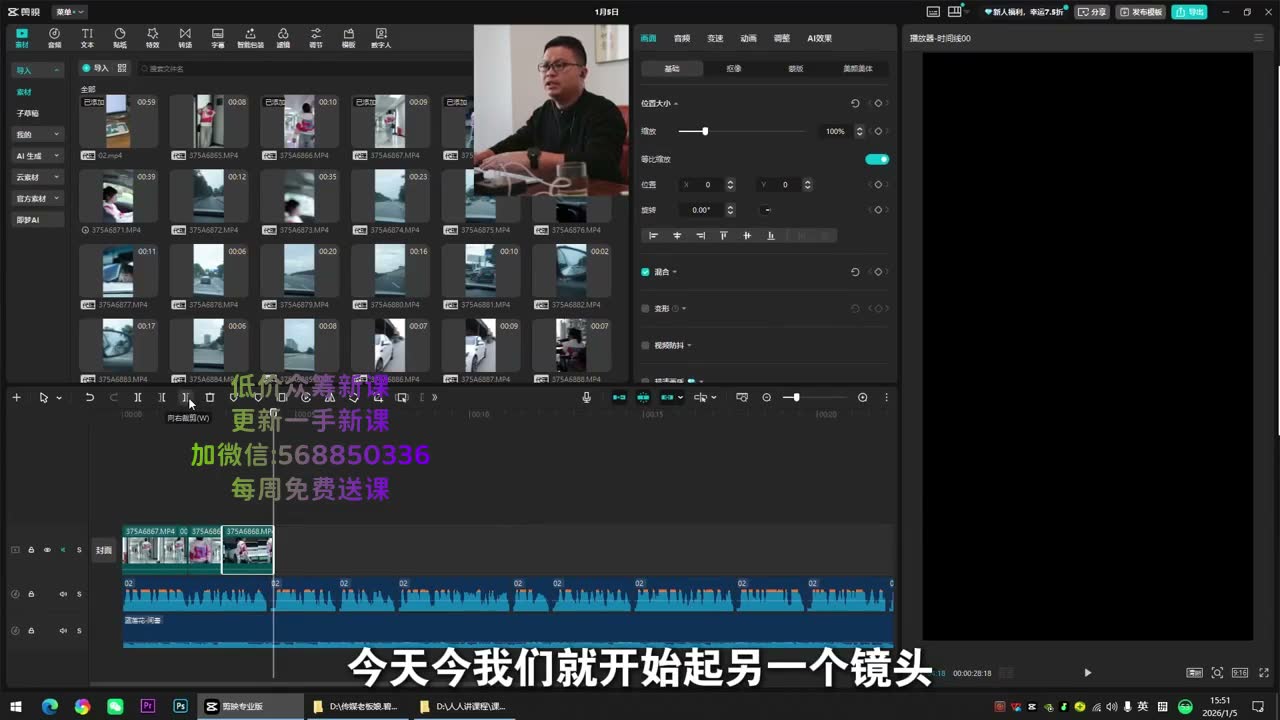Screen dimensions: 1280x720
Task: Click the Windows Start button
Action: point(16,706)
